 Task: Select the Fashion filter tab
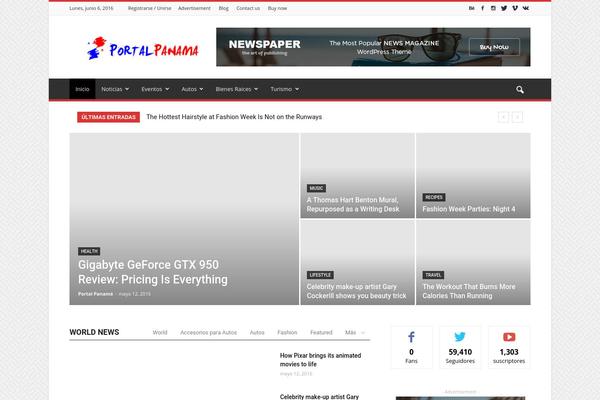(287, 333)
